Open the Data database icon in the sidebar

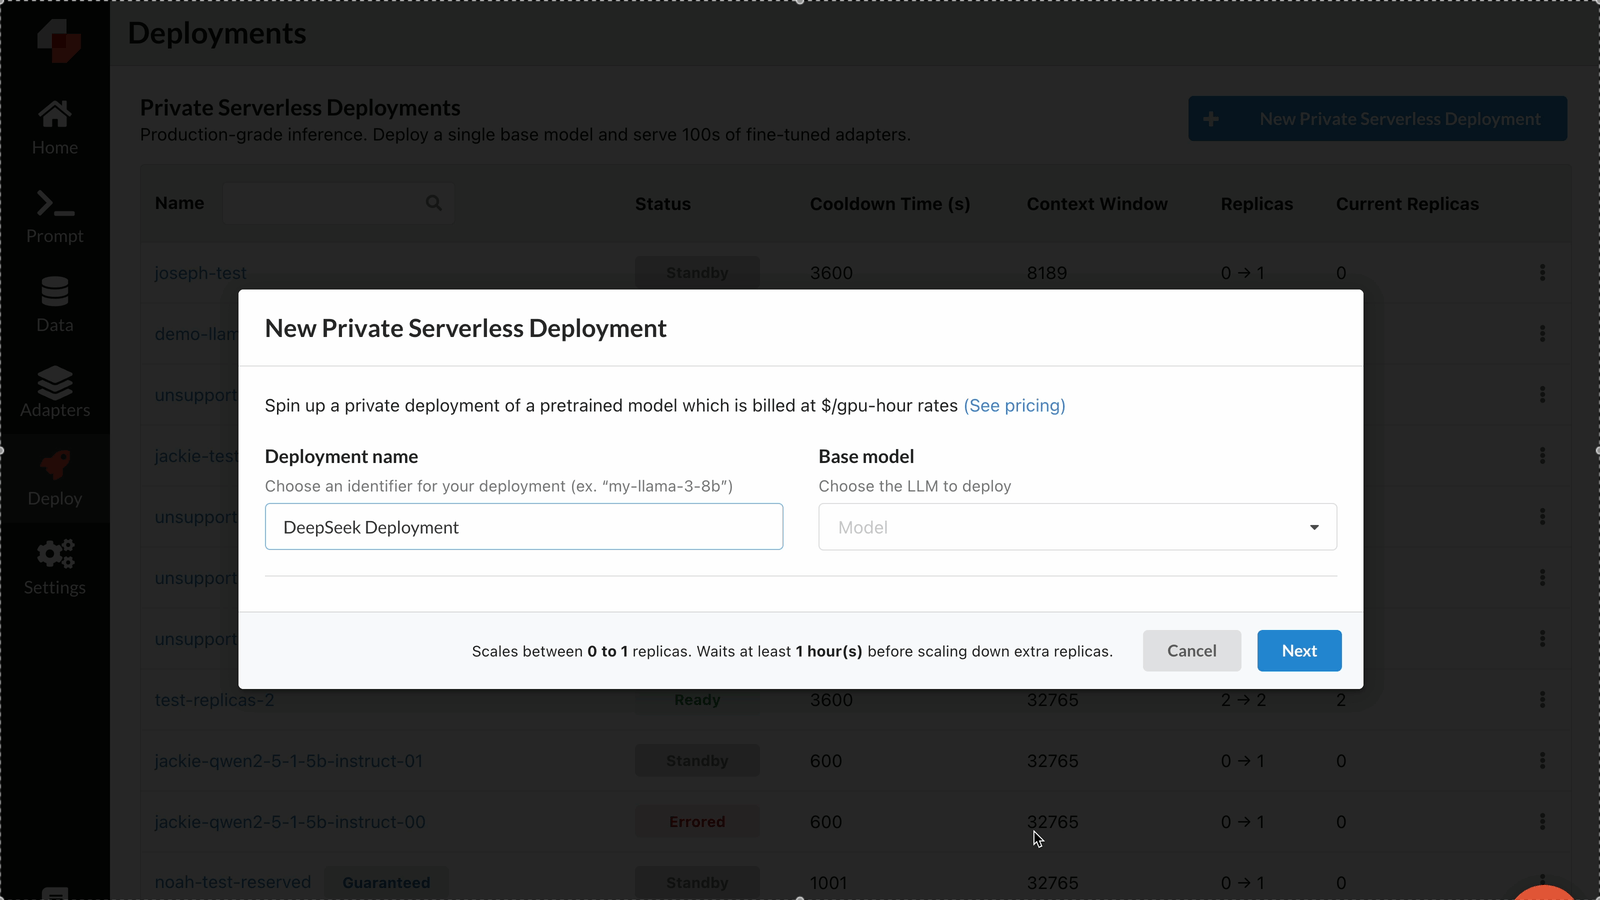[54, 292]
